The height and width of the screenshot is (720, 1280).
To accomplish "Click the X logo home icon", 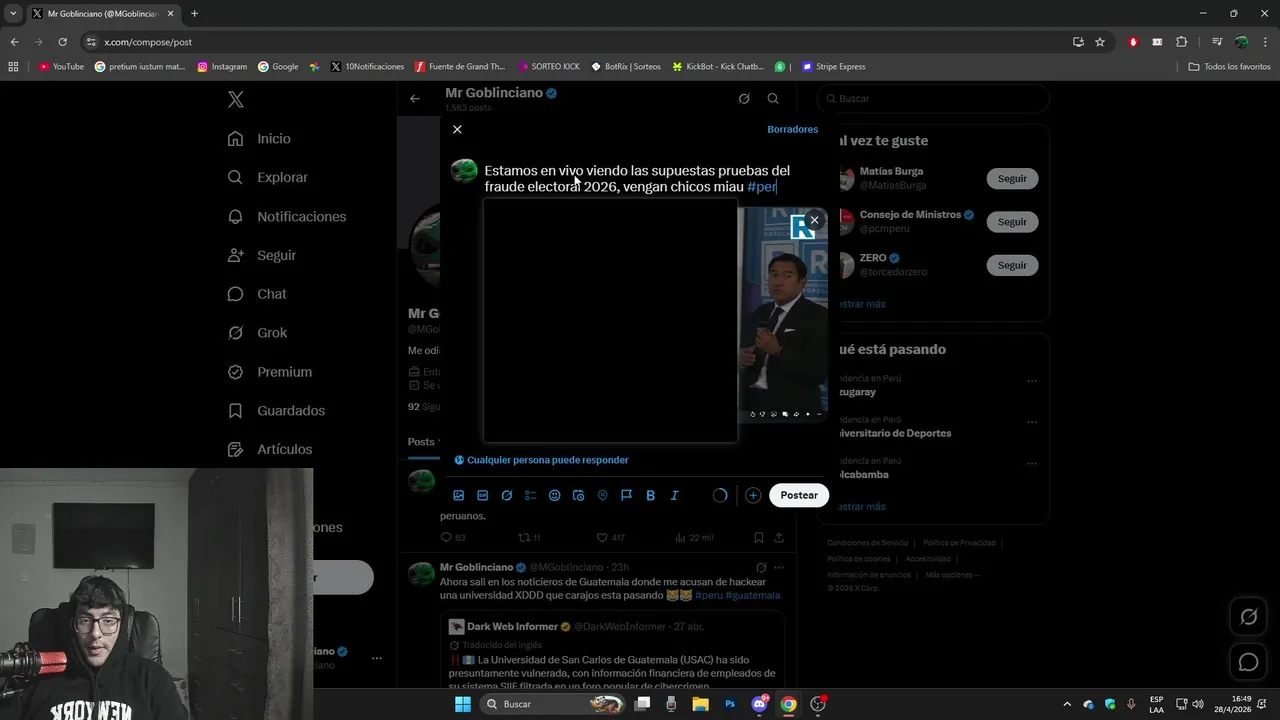I will 235,99.
